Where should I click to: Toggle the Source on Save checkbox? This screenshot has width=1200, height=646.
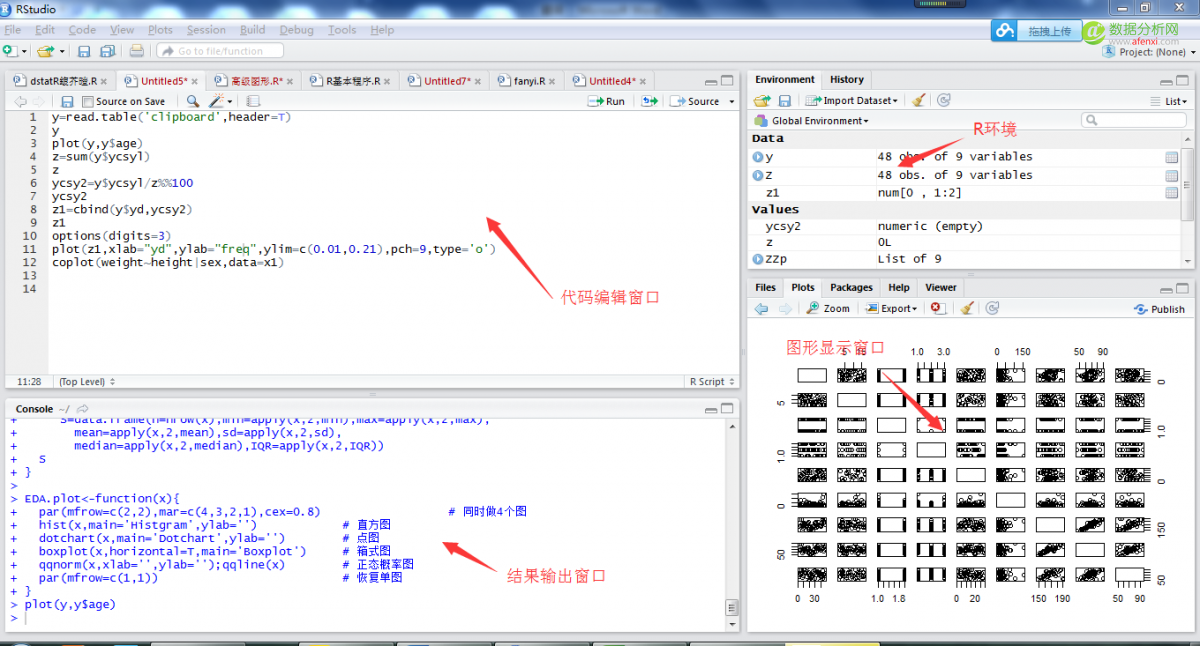pos(88,101)
